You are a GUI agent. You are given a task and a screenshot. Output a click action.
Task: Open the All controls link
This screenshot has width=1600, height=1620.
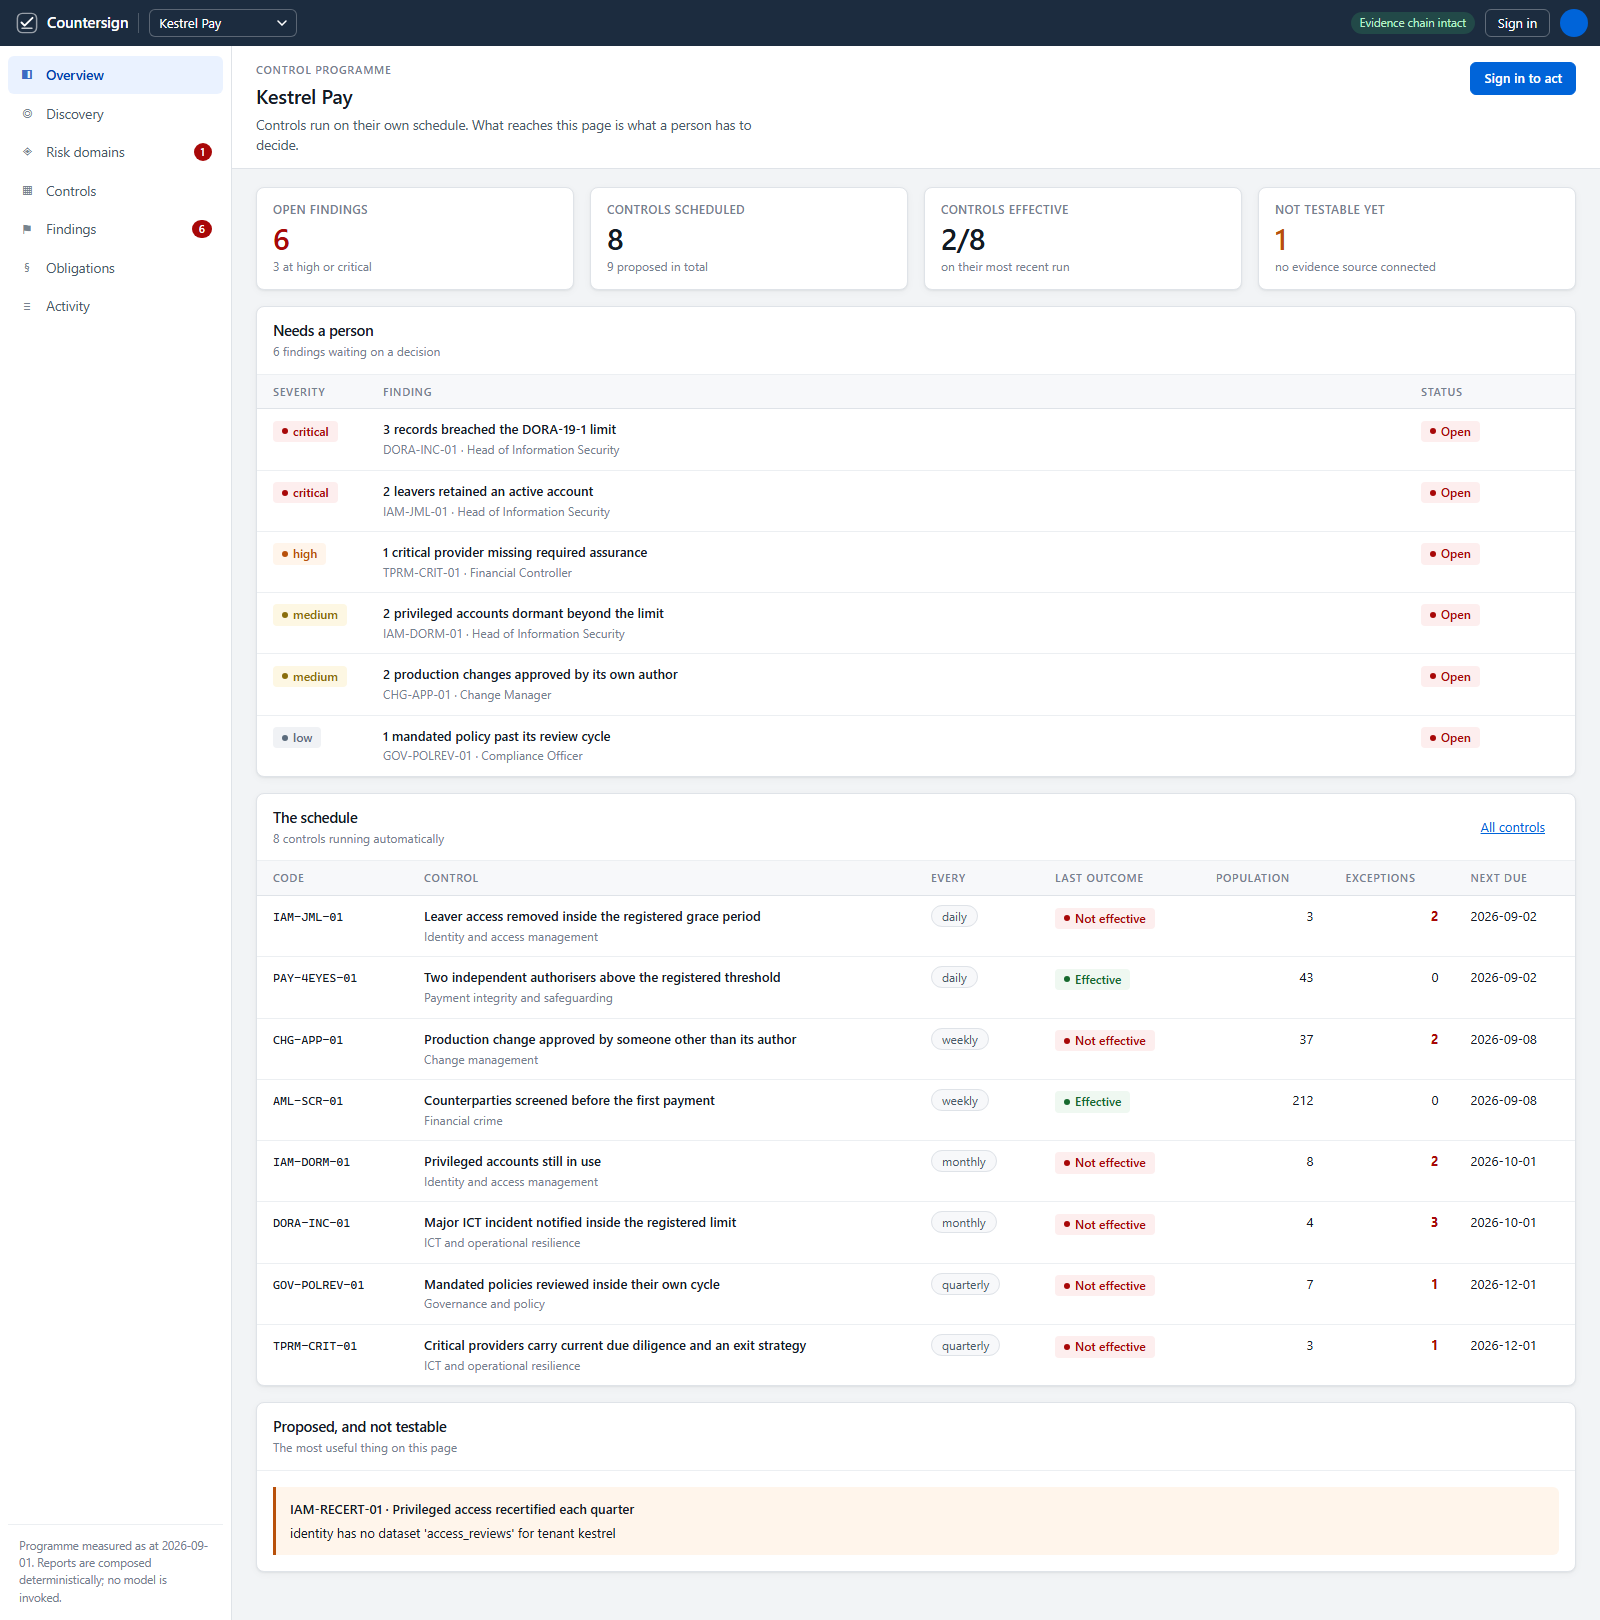1513,827
